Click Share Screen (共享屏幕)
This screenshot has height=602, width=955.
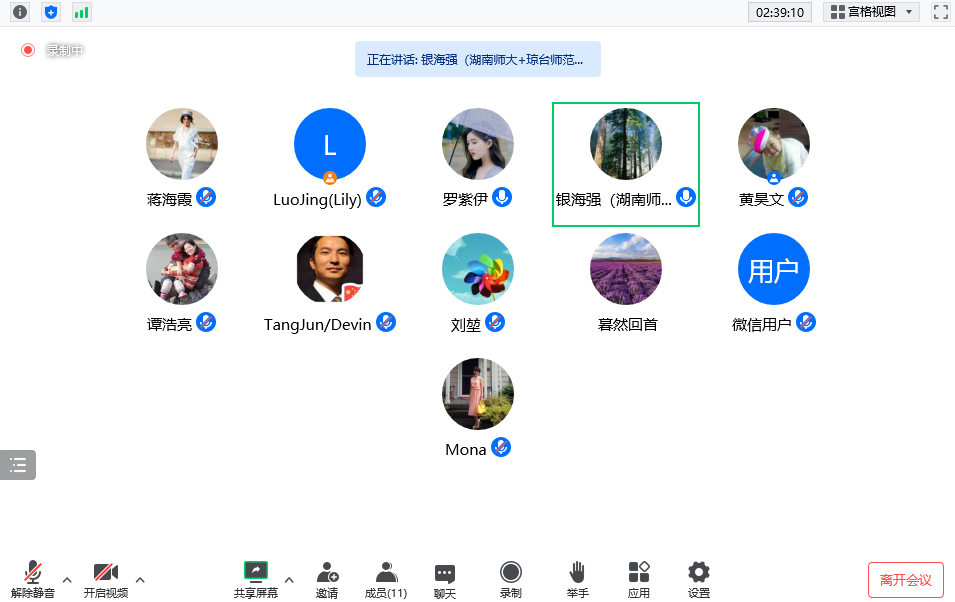[x=256, y=578]
